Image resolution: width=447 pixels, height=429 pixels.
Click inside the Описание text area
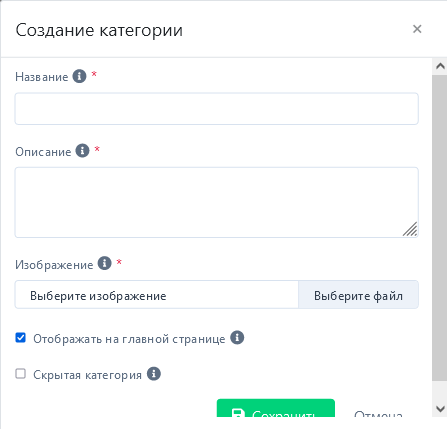coord(217,202)
